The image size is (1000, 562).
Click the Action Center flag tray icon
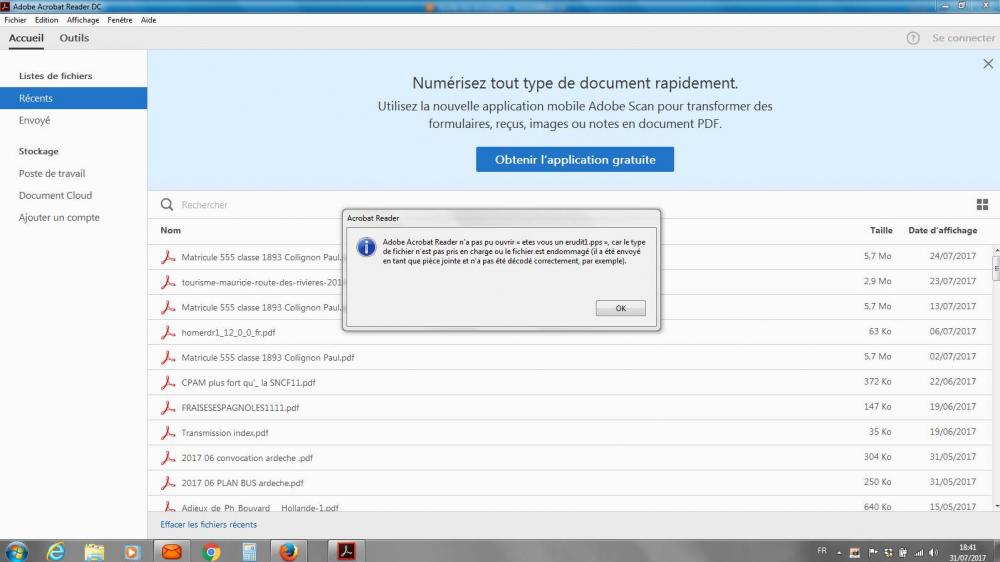pos(873,552)
